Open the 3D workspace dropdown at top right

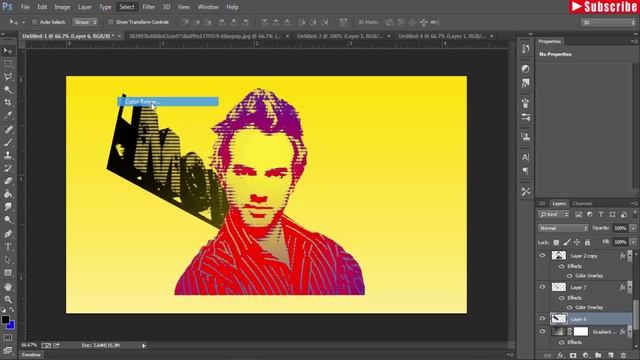(x=609, y=22)
